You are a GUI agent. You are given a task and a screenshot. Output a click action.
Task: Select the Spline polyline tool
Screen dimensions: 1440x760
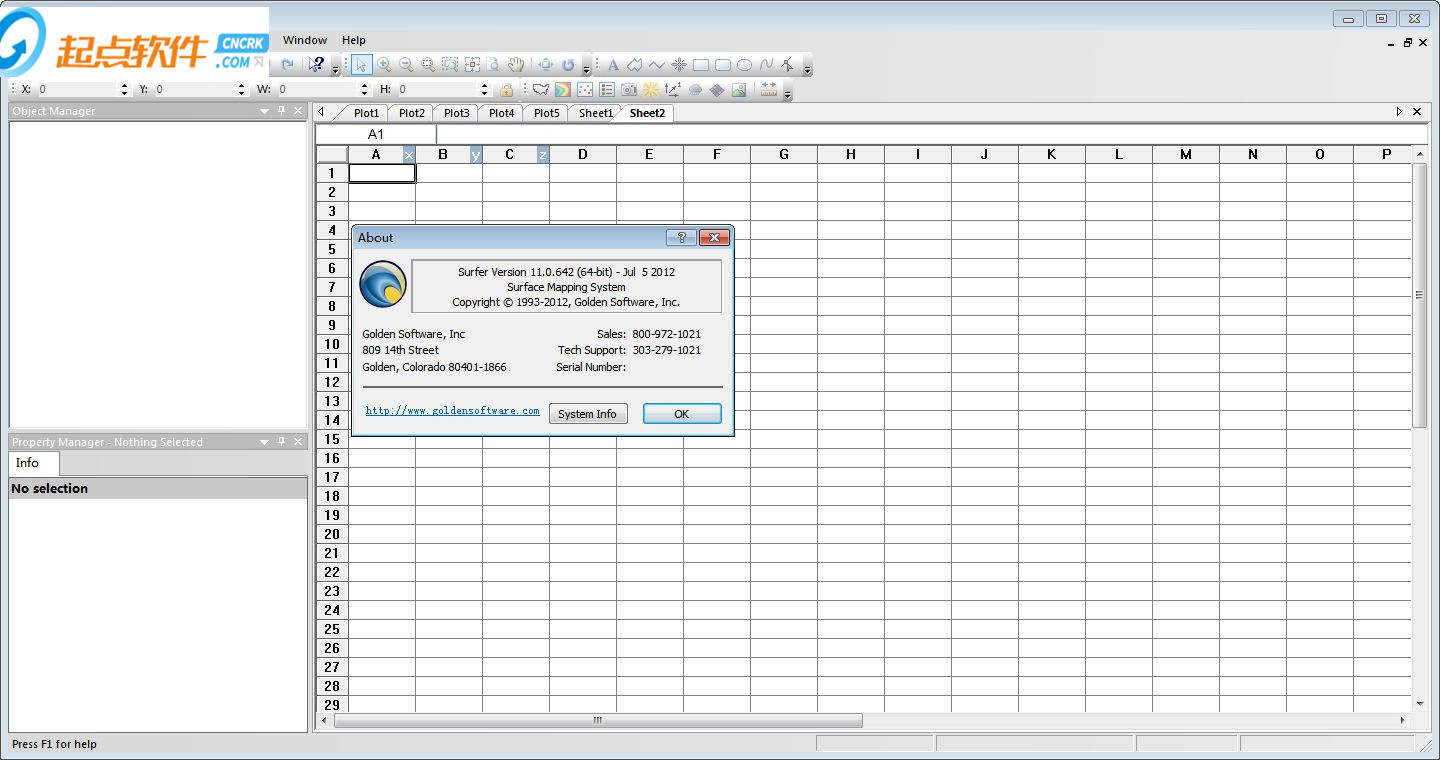[767, 65]
